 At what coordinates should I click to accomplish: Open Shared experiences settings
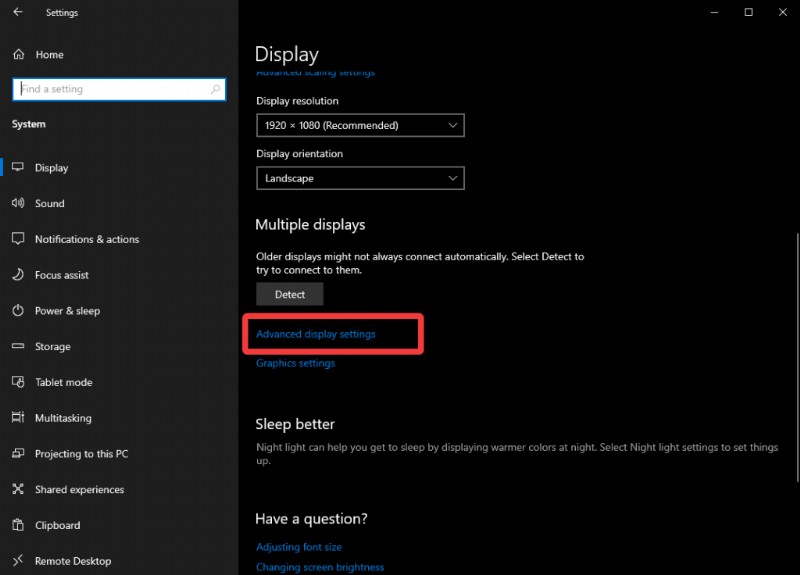(80, 489)
